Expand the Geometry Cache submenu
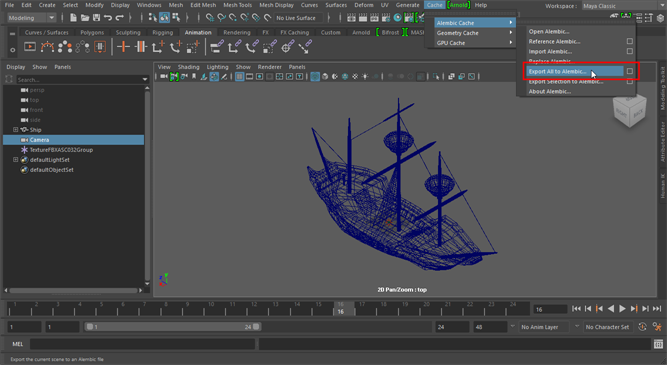Viewport: 667px width, 365px height. pyautogui.click(x=474, y=33)
